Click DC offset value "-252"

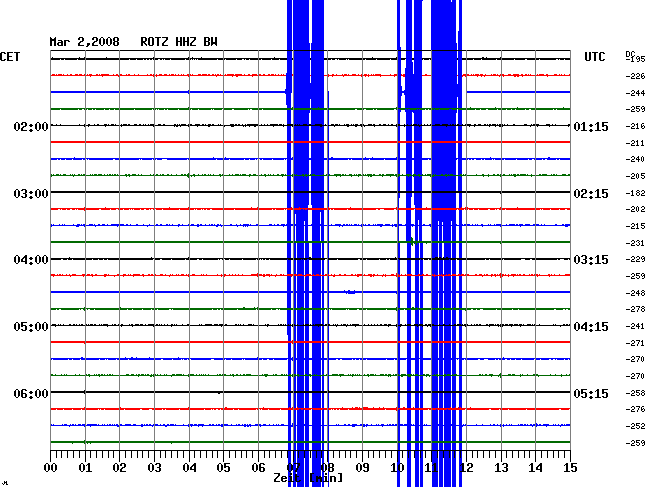click(635, 426)
